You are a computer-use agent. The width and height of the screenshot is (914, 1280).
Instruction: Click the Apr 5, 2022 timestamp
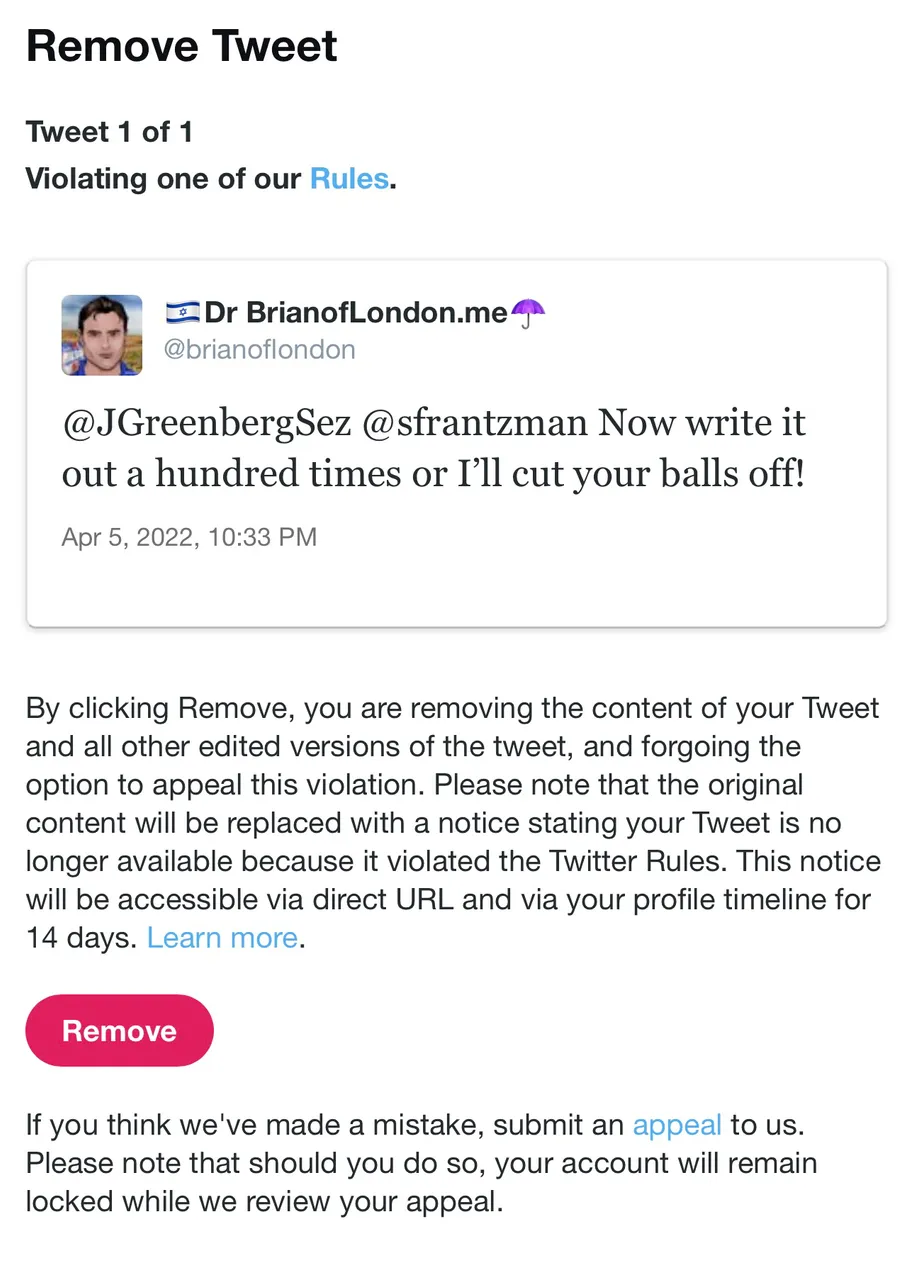click(189, 537)
